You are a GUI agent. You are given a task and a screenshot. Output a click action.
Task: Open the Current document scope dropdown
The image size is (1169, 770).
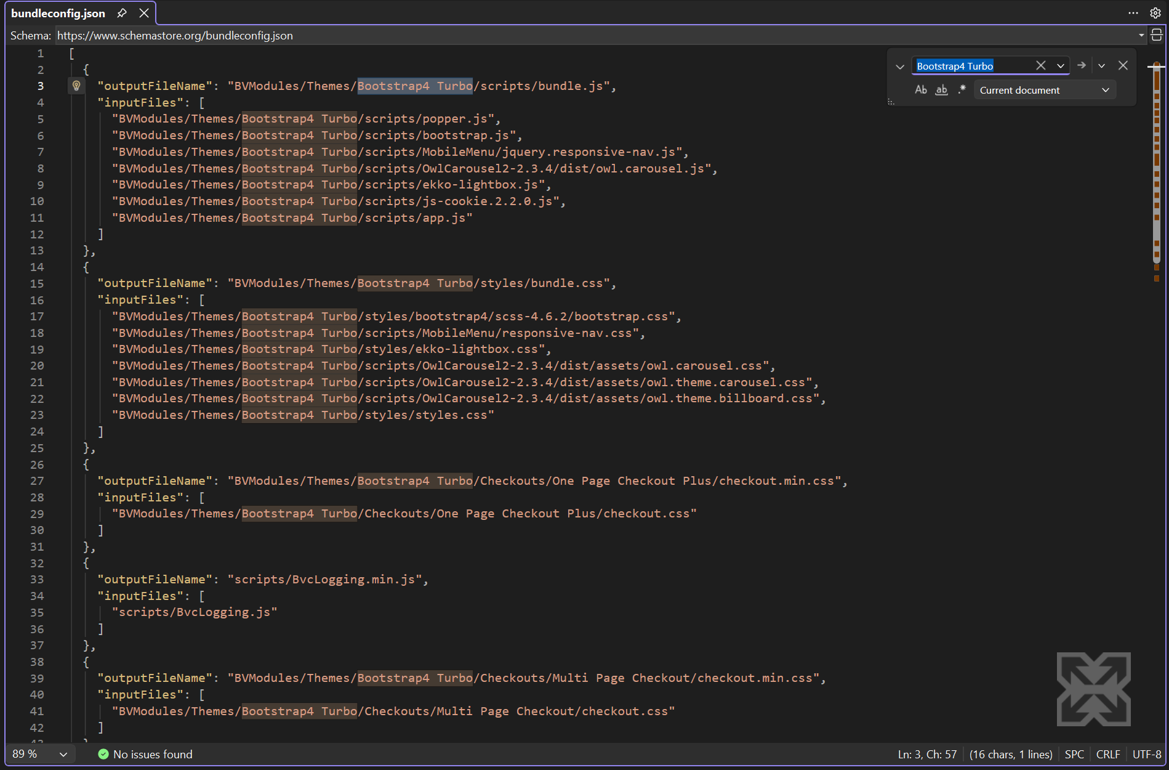1044,90
